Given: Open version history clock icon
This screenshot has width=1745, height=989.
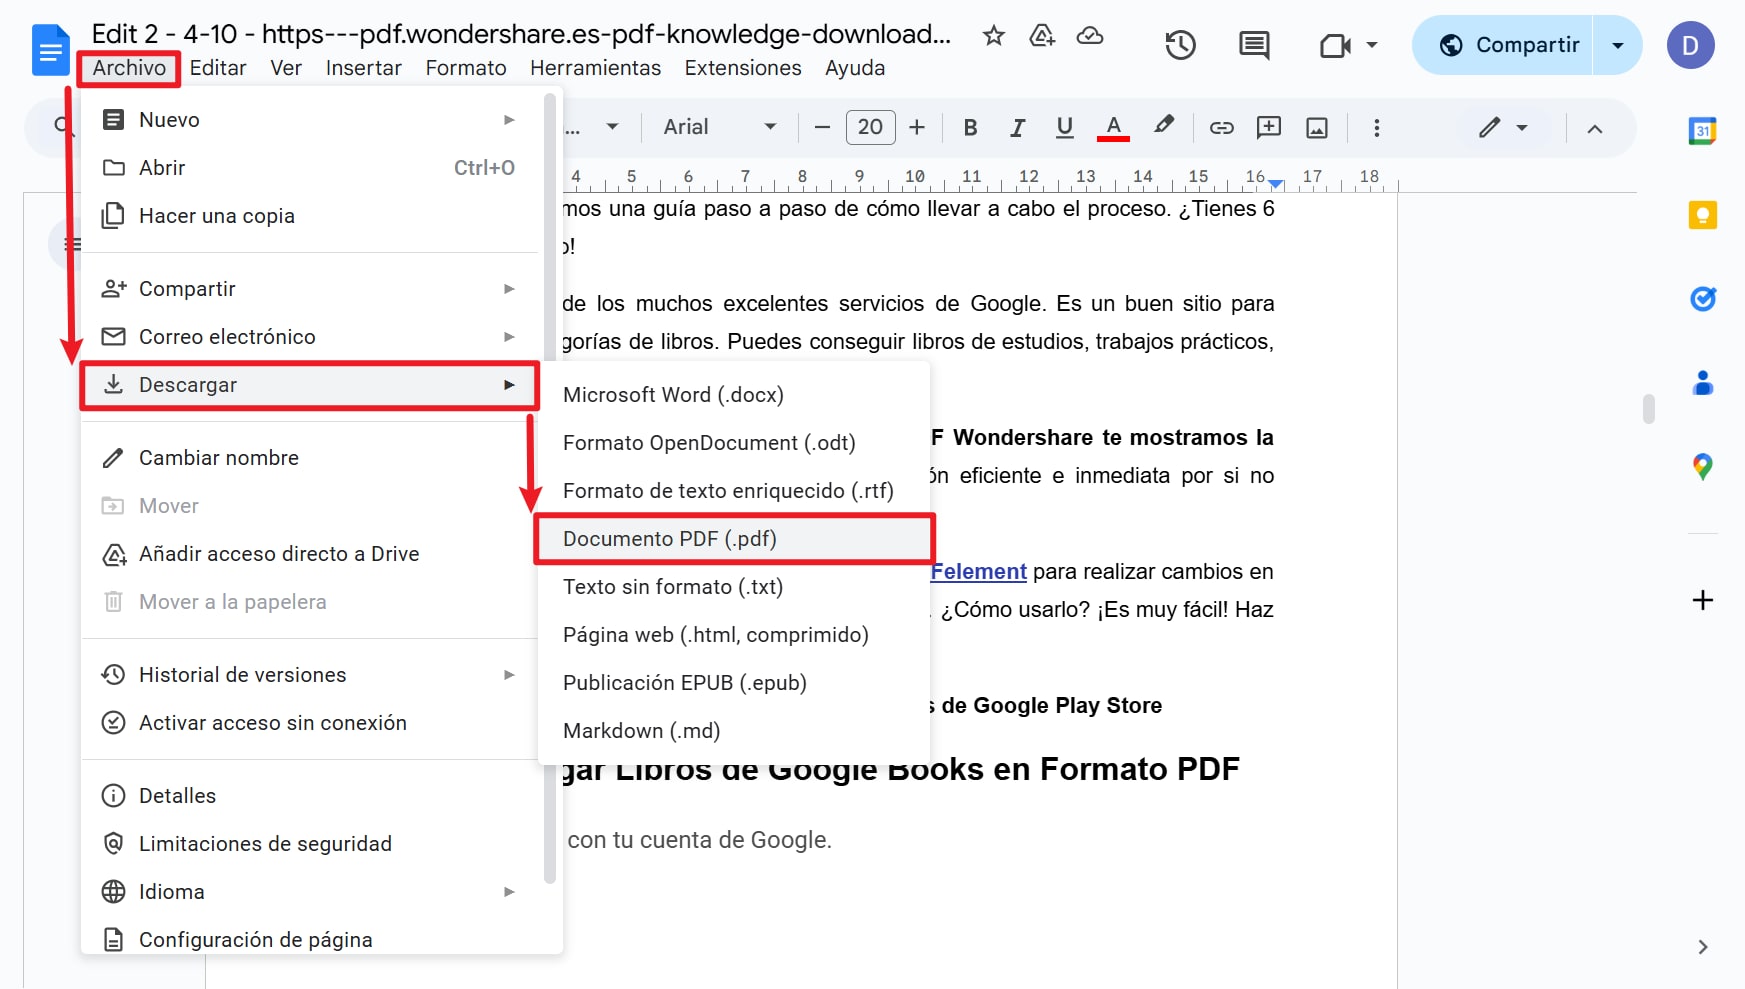Looking at the screenshot, I should 1181,45.
